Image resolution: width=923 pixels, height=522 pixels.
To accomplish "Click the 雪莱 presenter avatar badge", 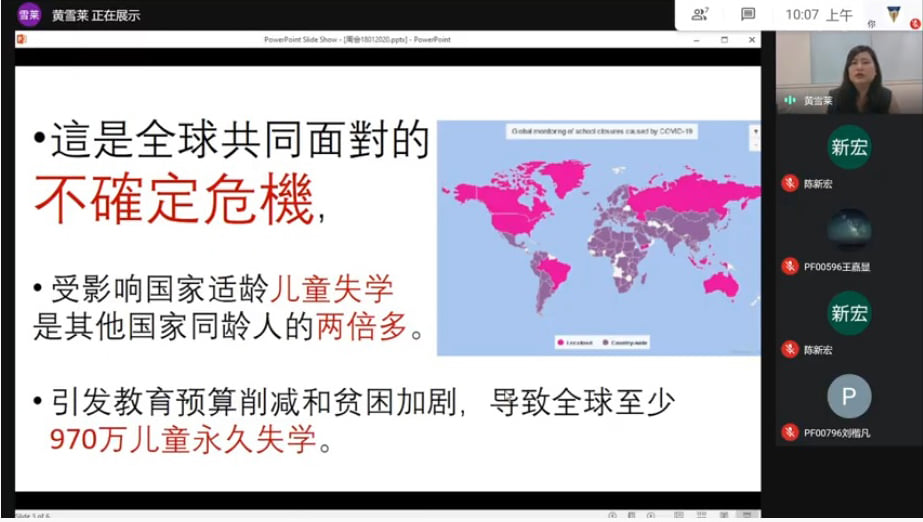I will tap(28, 15).
